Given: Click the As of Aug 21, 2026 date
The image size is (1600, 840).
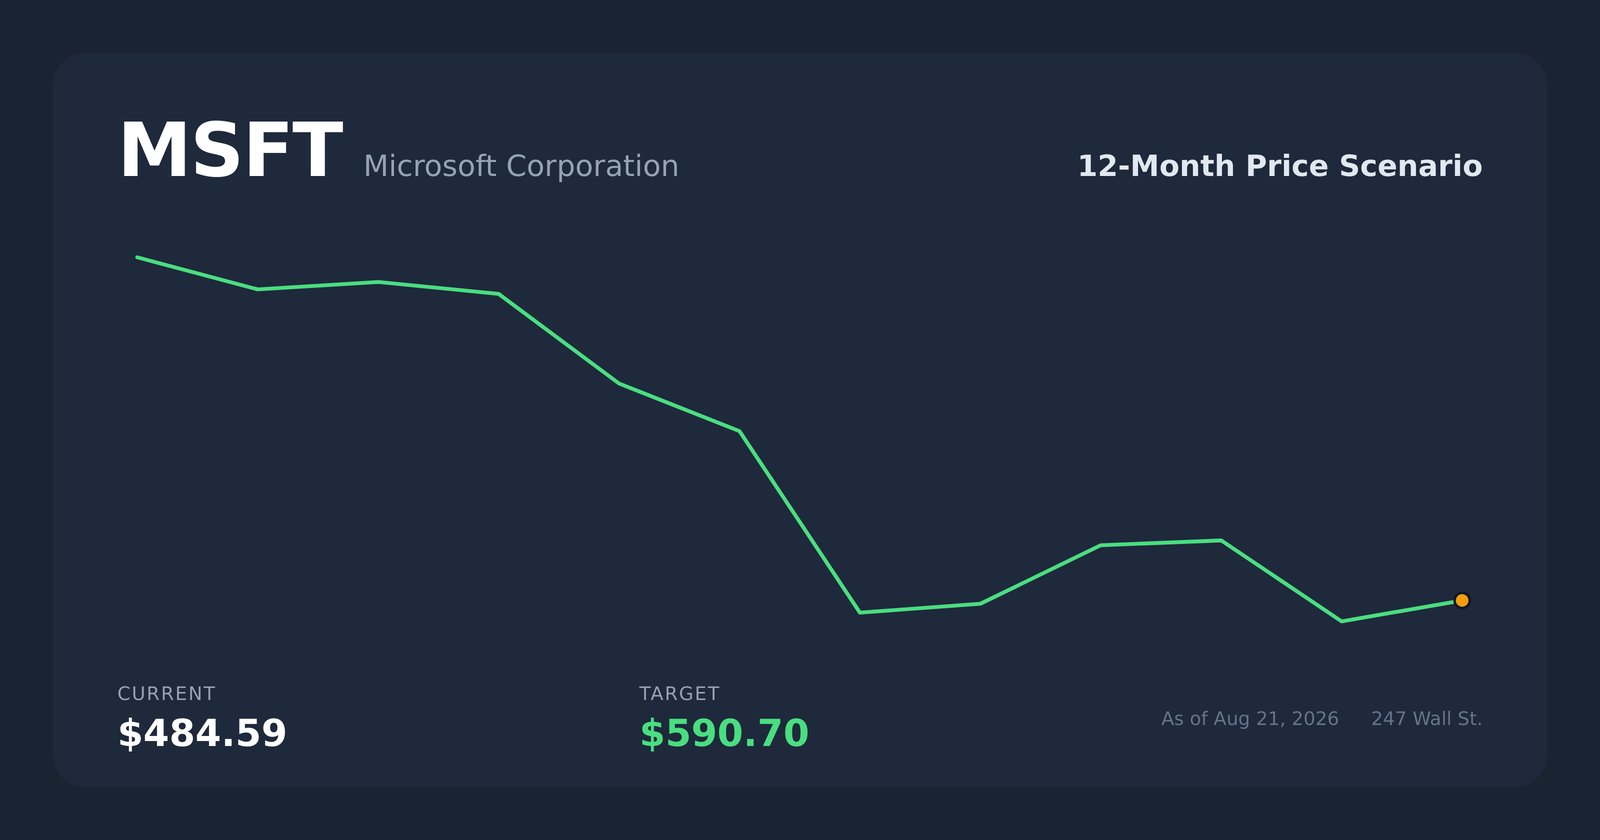Looking at the screenshot, I should point(1250,719).
